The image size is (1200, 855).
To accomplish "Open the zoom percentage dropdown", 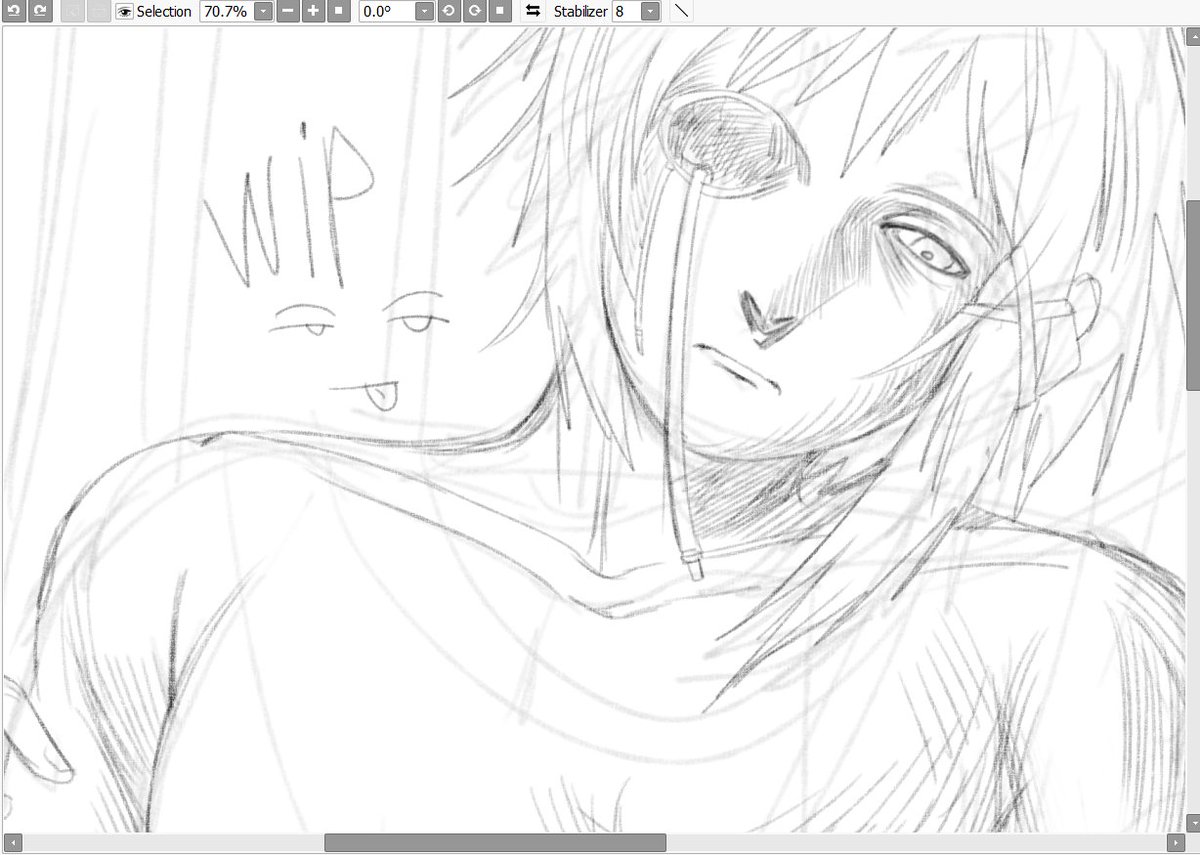I will [x=263, y=12].
